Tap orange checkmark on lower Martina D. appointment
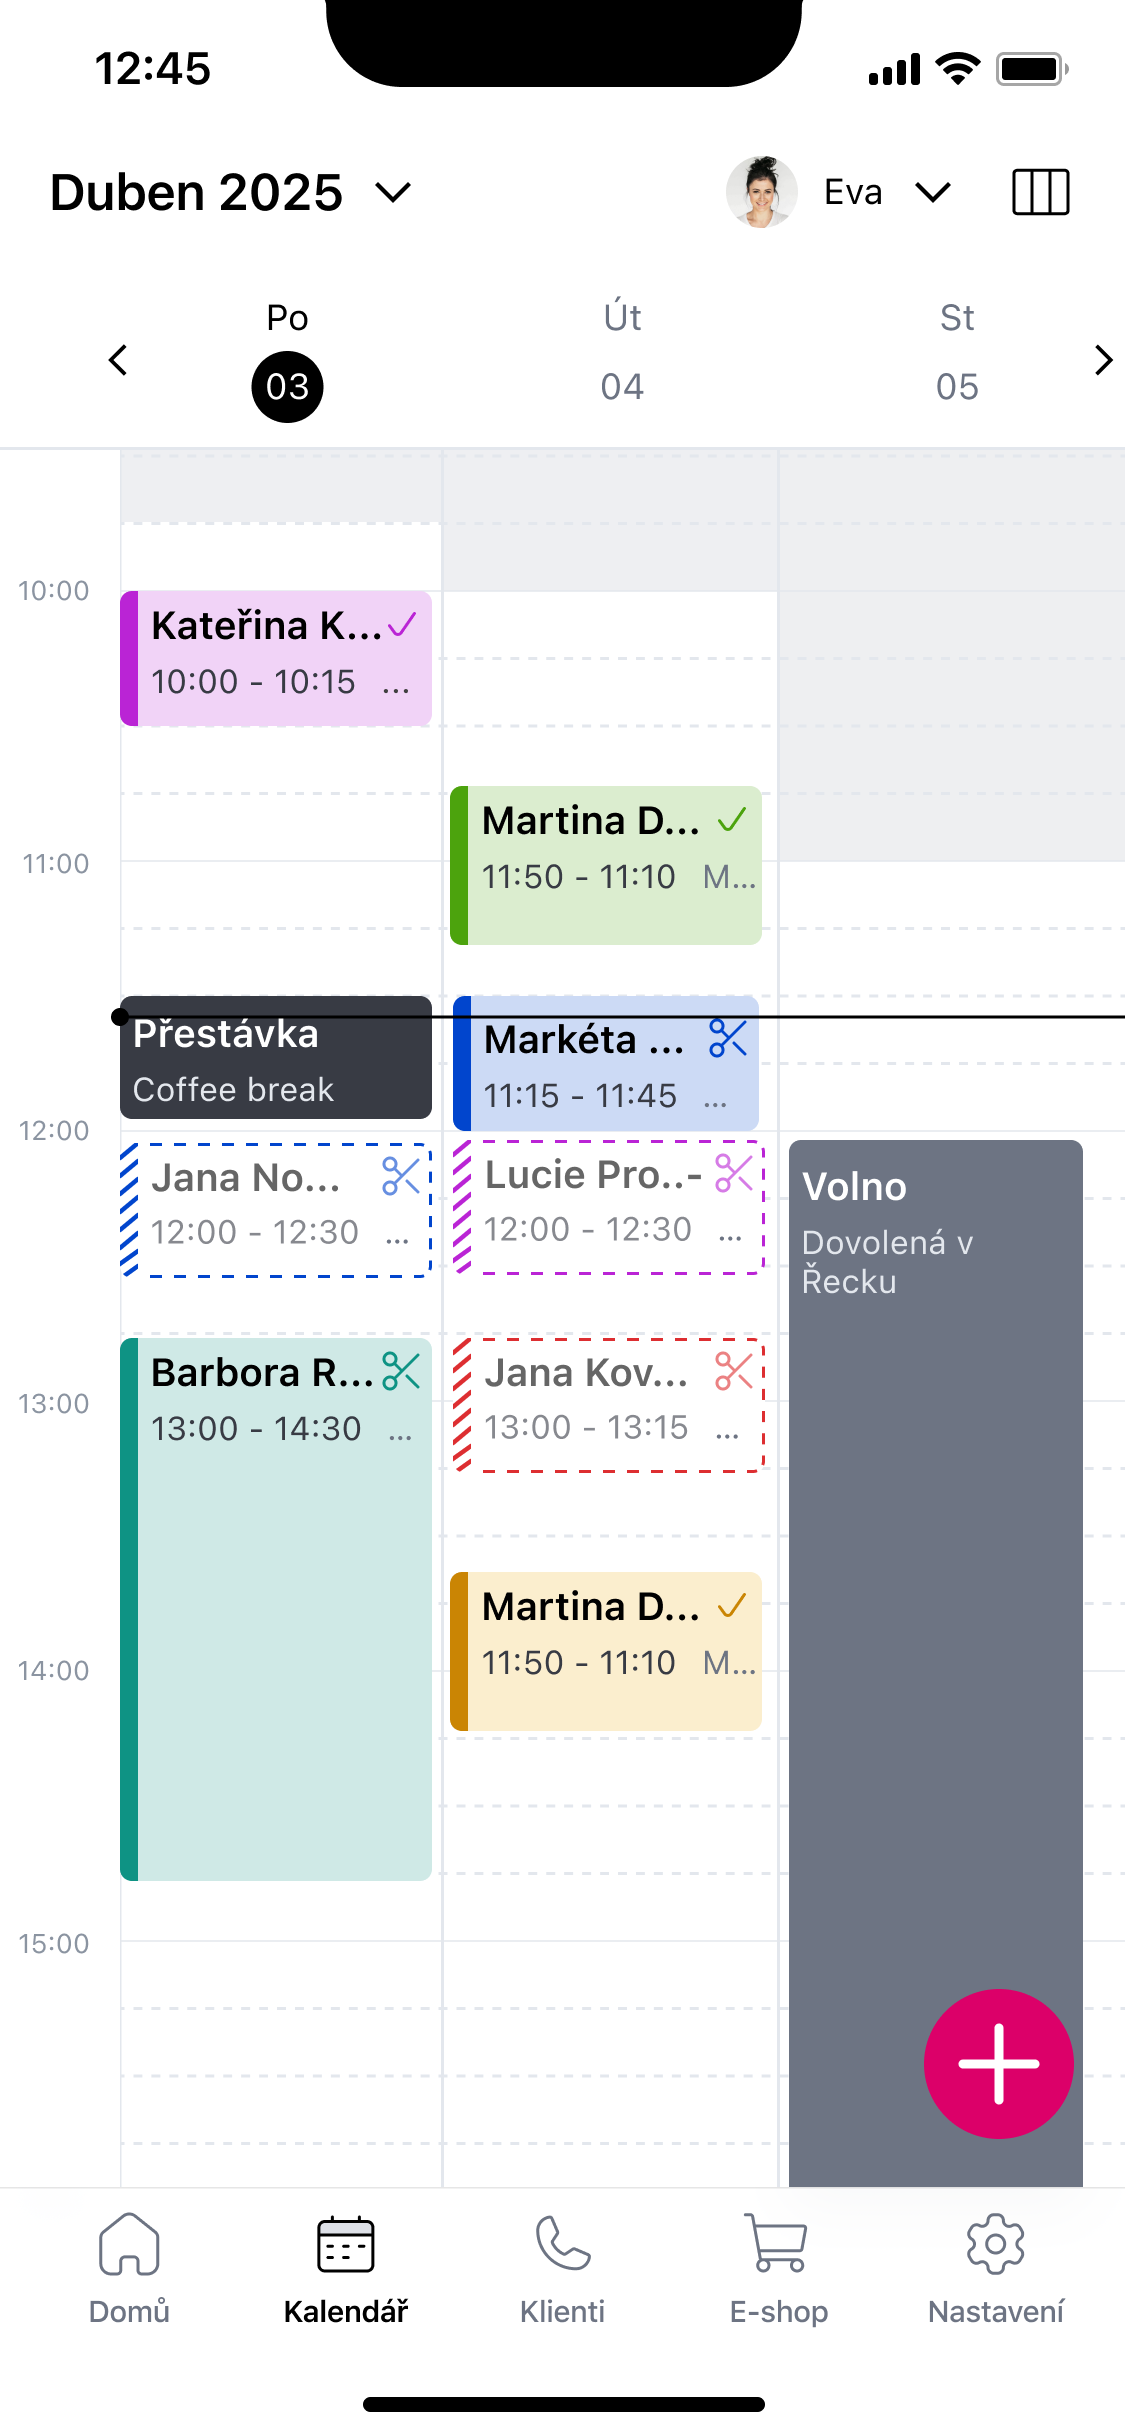This screenshot has width=1125, height=2436. (732, 1606)
